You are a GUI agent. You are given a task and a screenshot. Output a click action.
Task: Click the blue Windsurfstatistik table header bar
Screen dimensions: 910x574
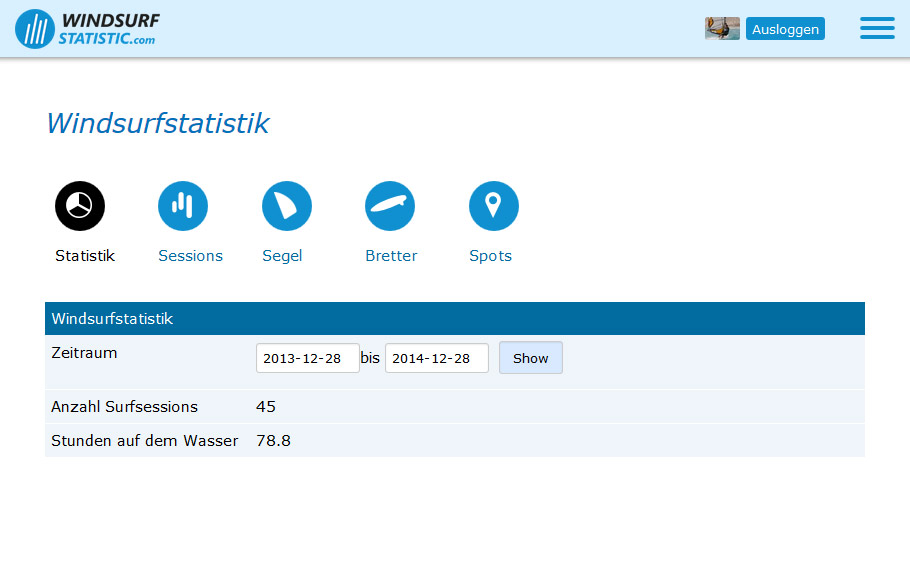[x=454, y=319]
